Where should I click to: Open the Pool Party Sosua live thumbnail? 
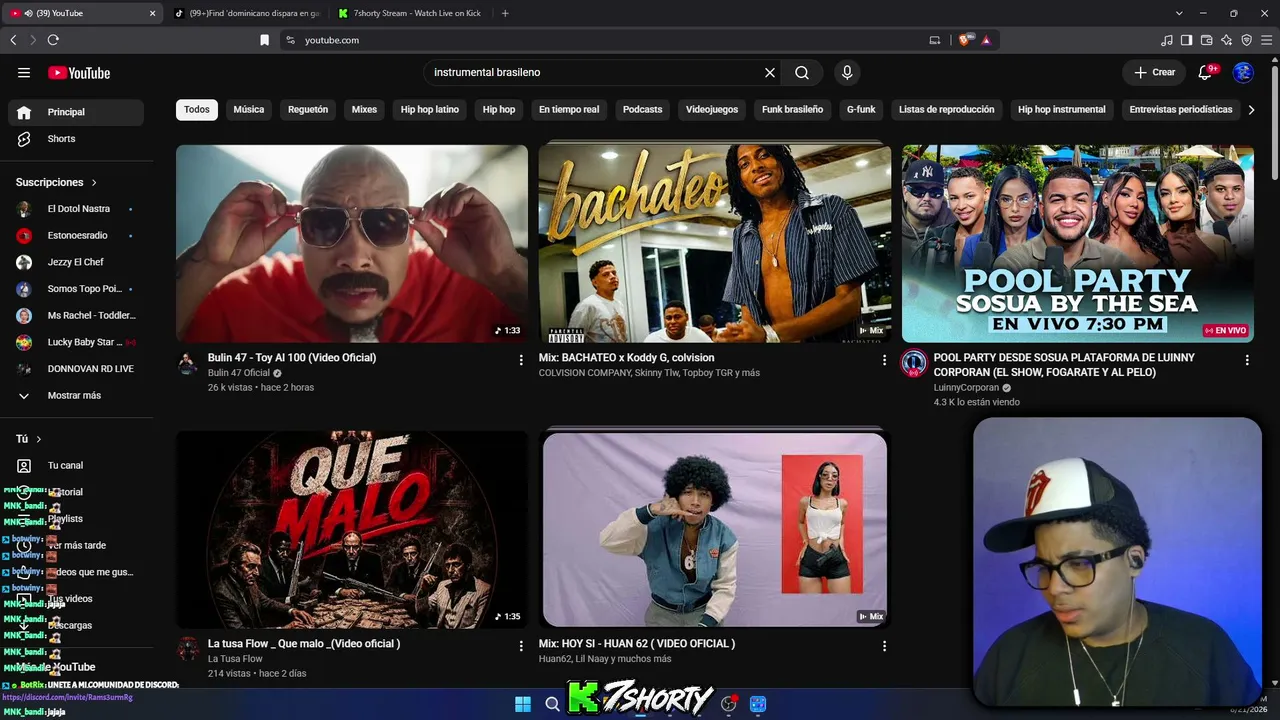click(1078, 244)
